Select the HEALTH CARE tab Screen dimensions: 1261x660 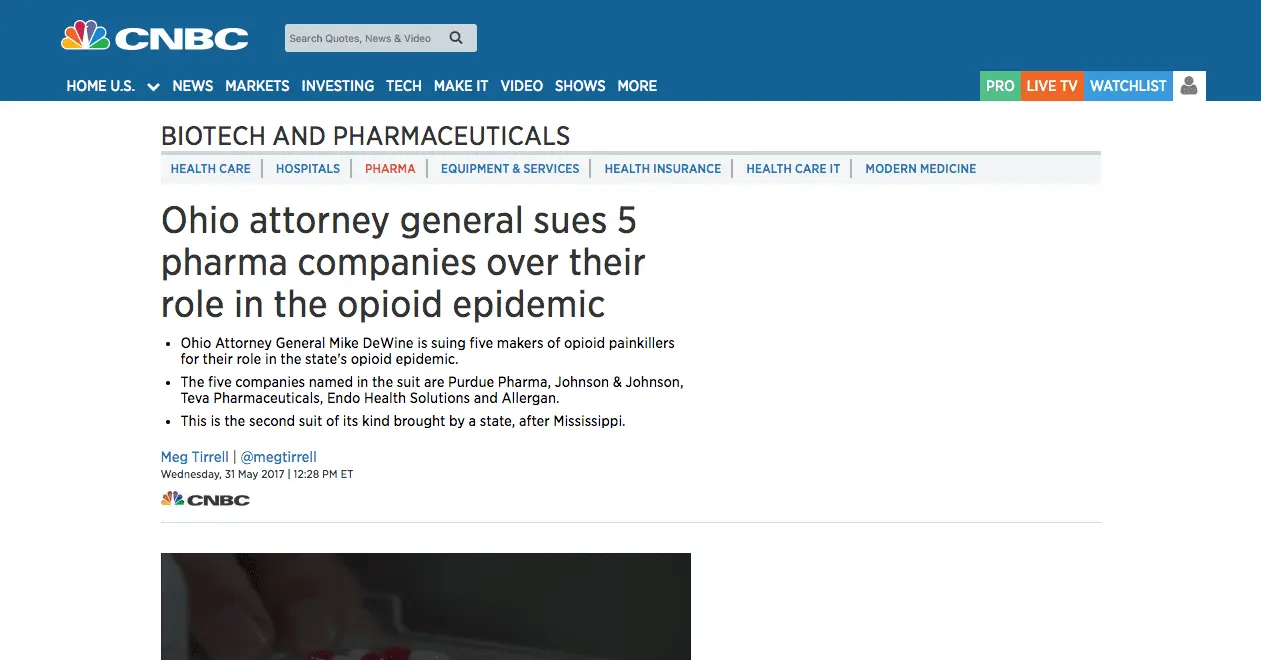click(x=211, y=169)
